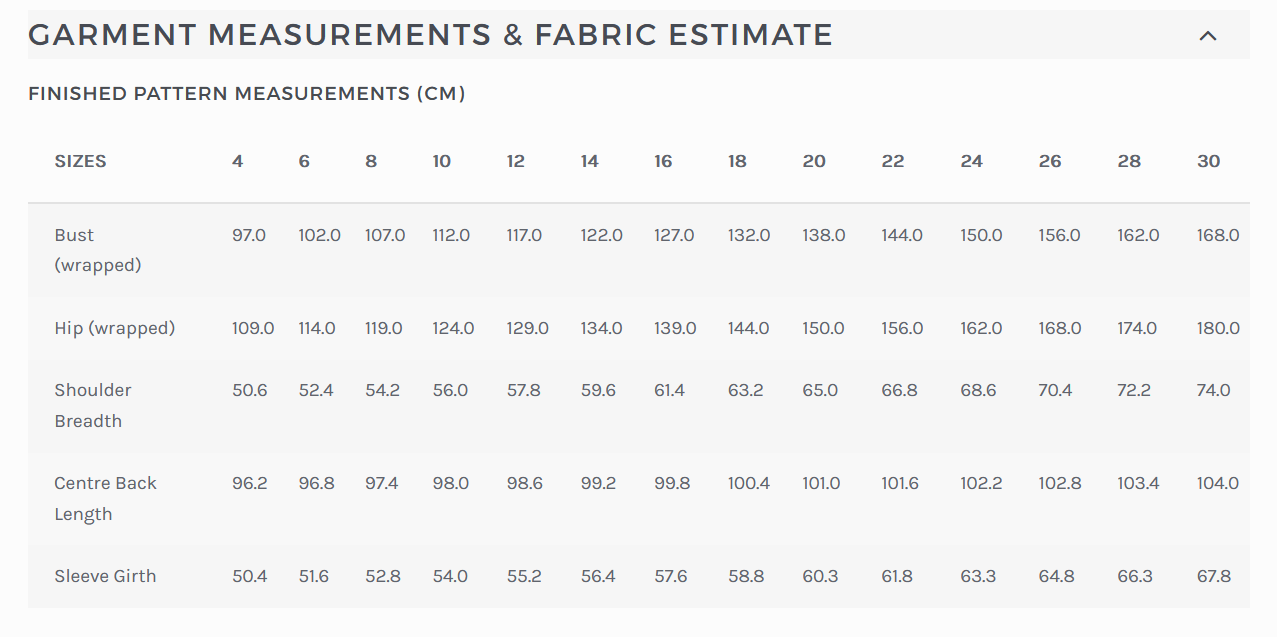Select size 18 column header
Image resolution: width=1277 pixels, height=637 pixels.
(x=737, y=161)
